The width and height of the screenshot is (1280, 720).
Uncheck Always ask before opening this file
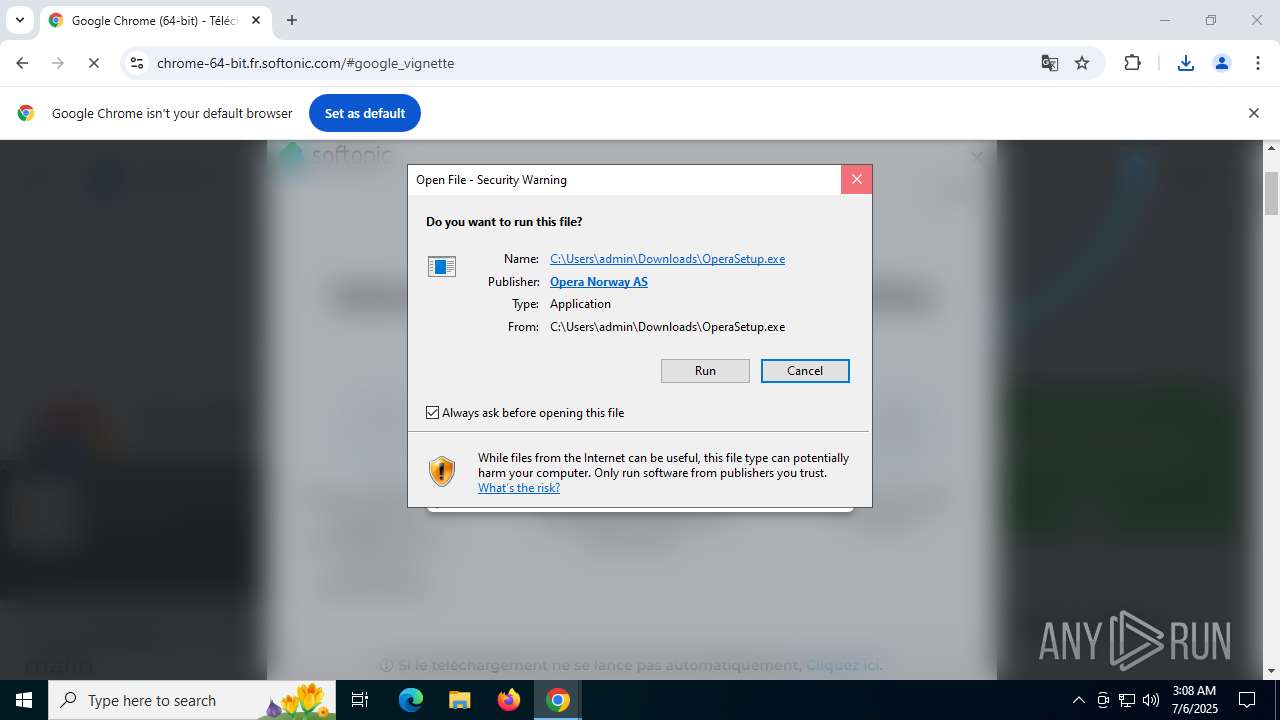coord(433,413)
